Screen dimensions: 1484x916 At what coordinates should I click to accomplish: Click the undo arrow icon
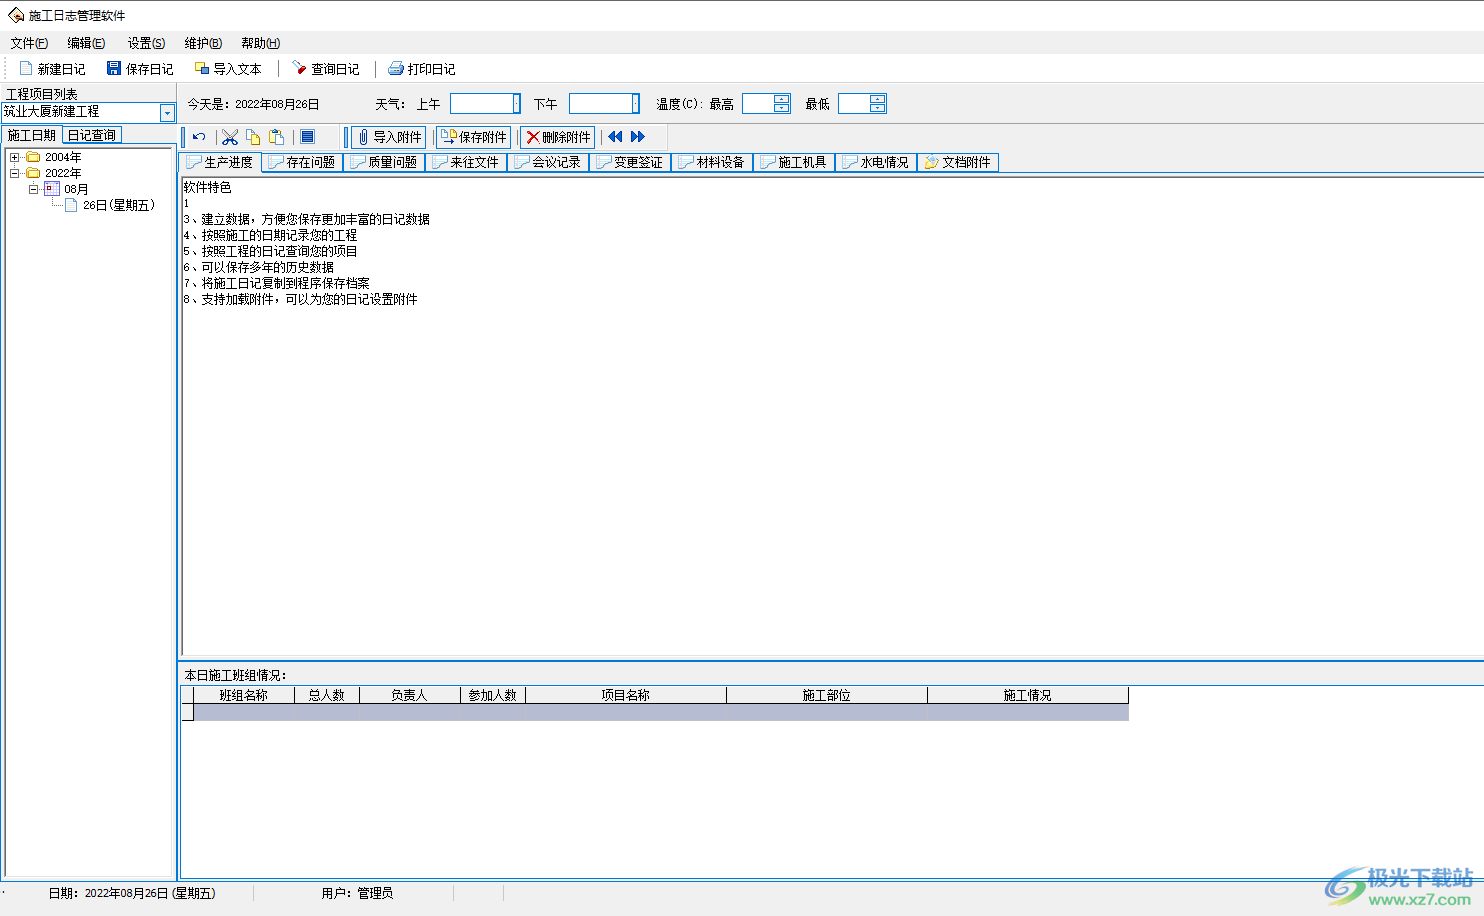coord(199,137)
